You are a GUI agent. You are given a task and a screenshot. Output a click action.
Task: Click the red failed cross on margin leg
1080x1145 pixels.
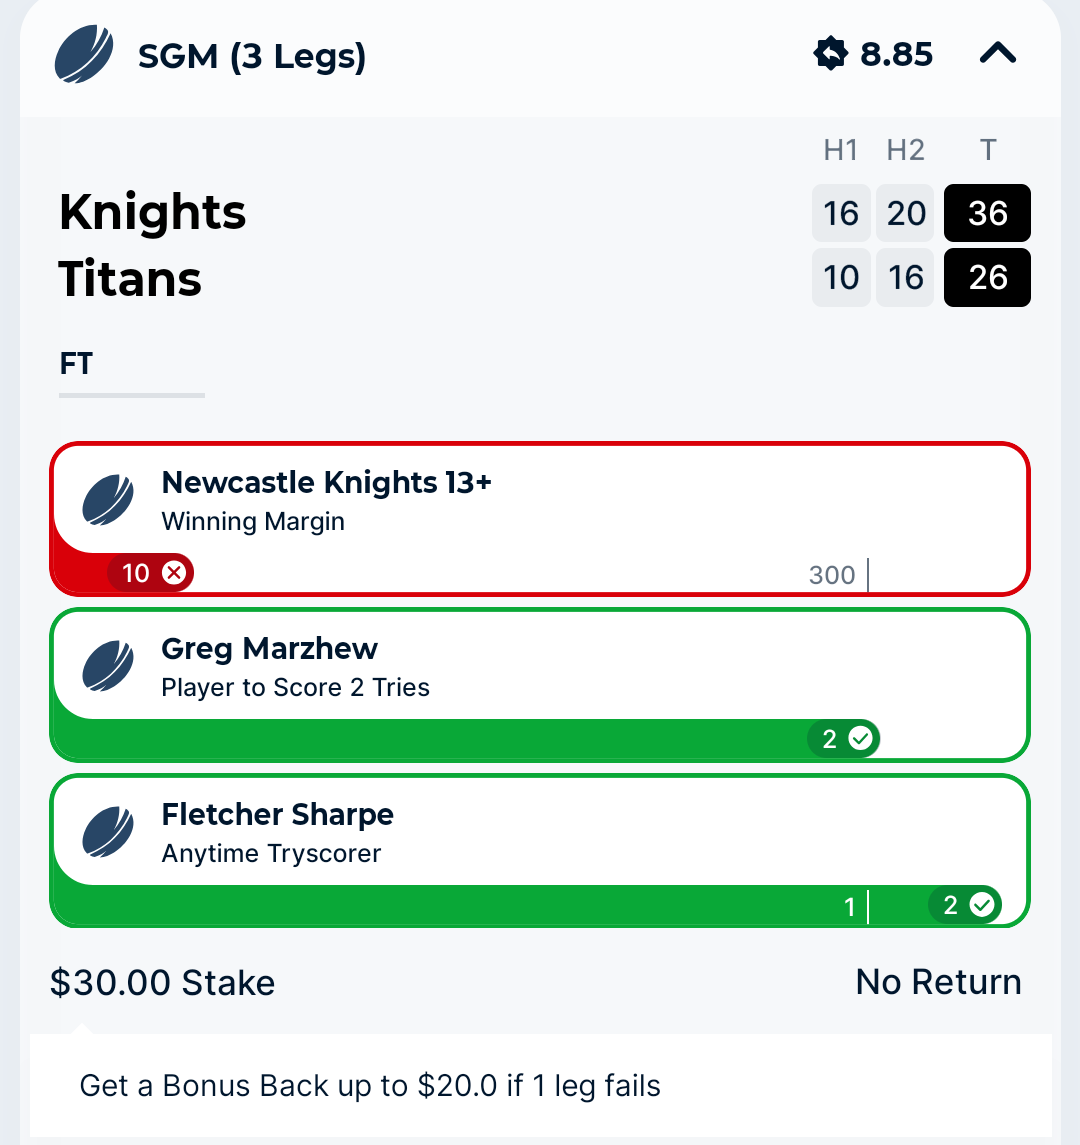pyautogui.click(x=174, y=573)
